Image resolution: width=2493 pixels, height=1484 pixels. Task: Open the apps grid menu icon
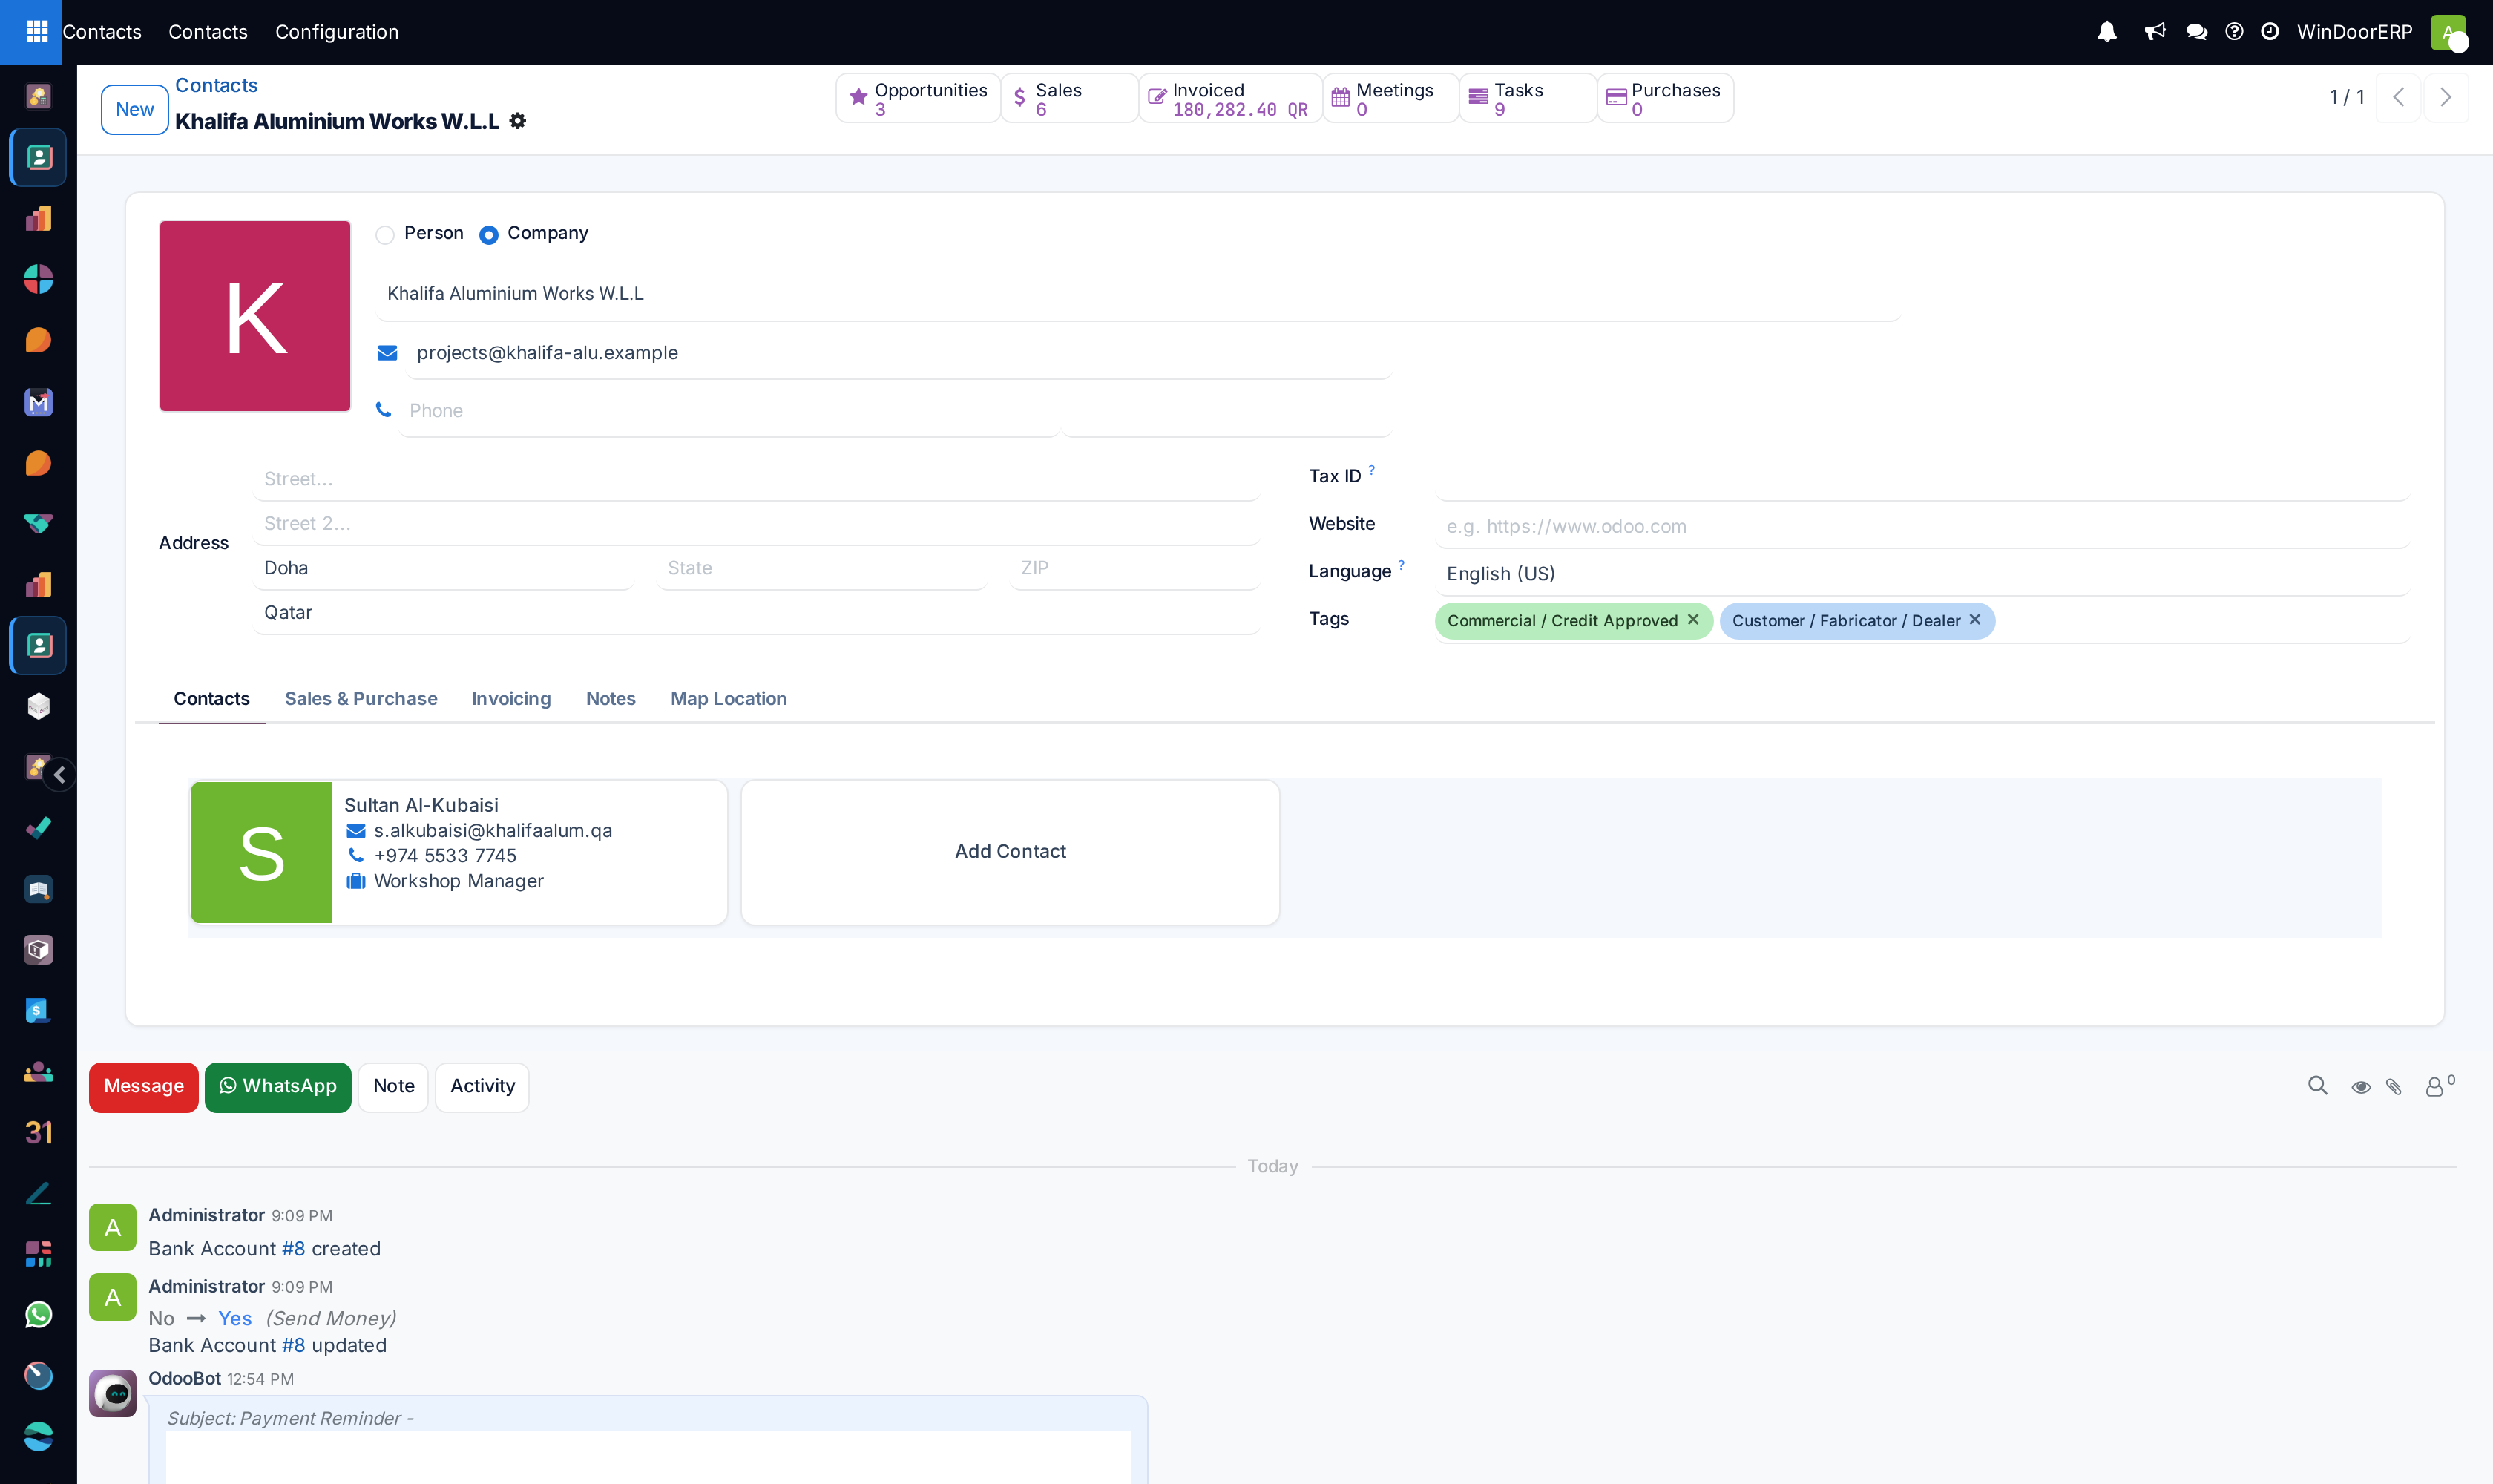pos(37,32)
